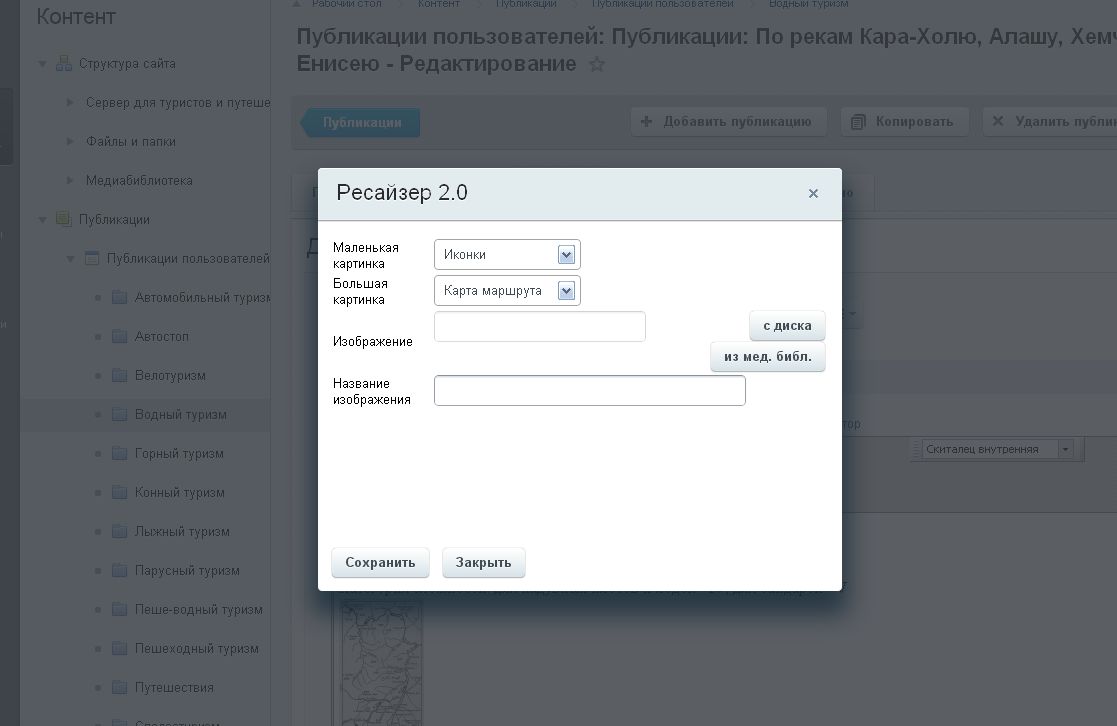Focus the Название изображения text field
This screenshot has height=726, width=1117.
click(590, 390)
